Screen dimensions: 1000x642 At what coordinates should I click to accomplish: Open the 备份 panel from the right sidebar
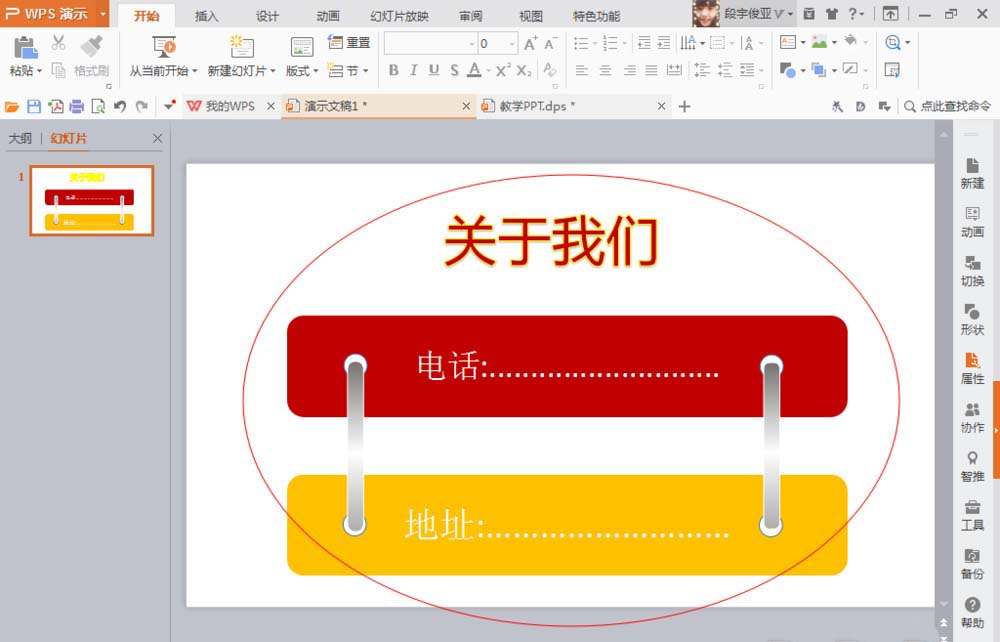[x=972, y=565]
